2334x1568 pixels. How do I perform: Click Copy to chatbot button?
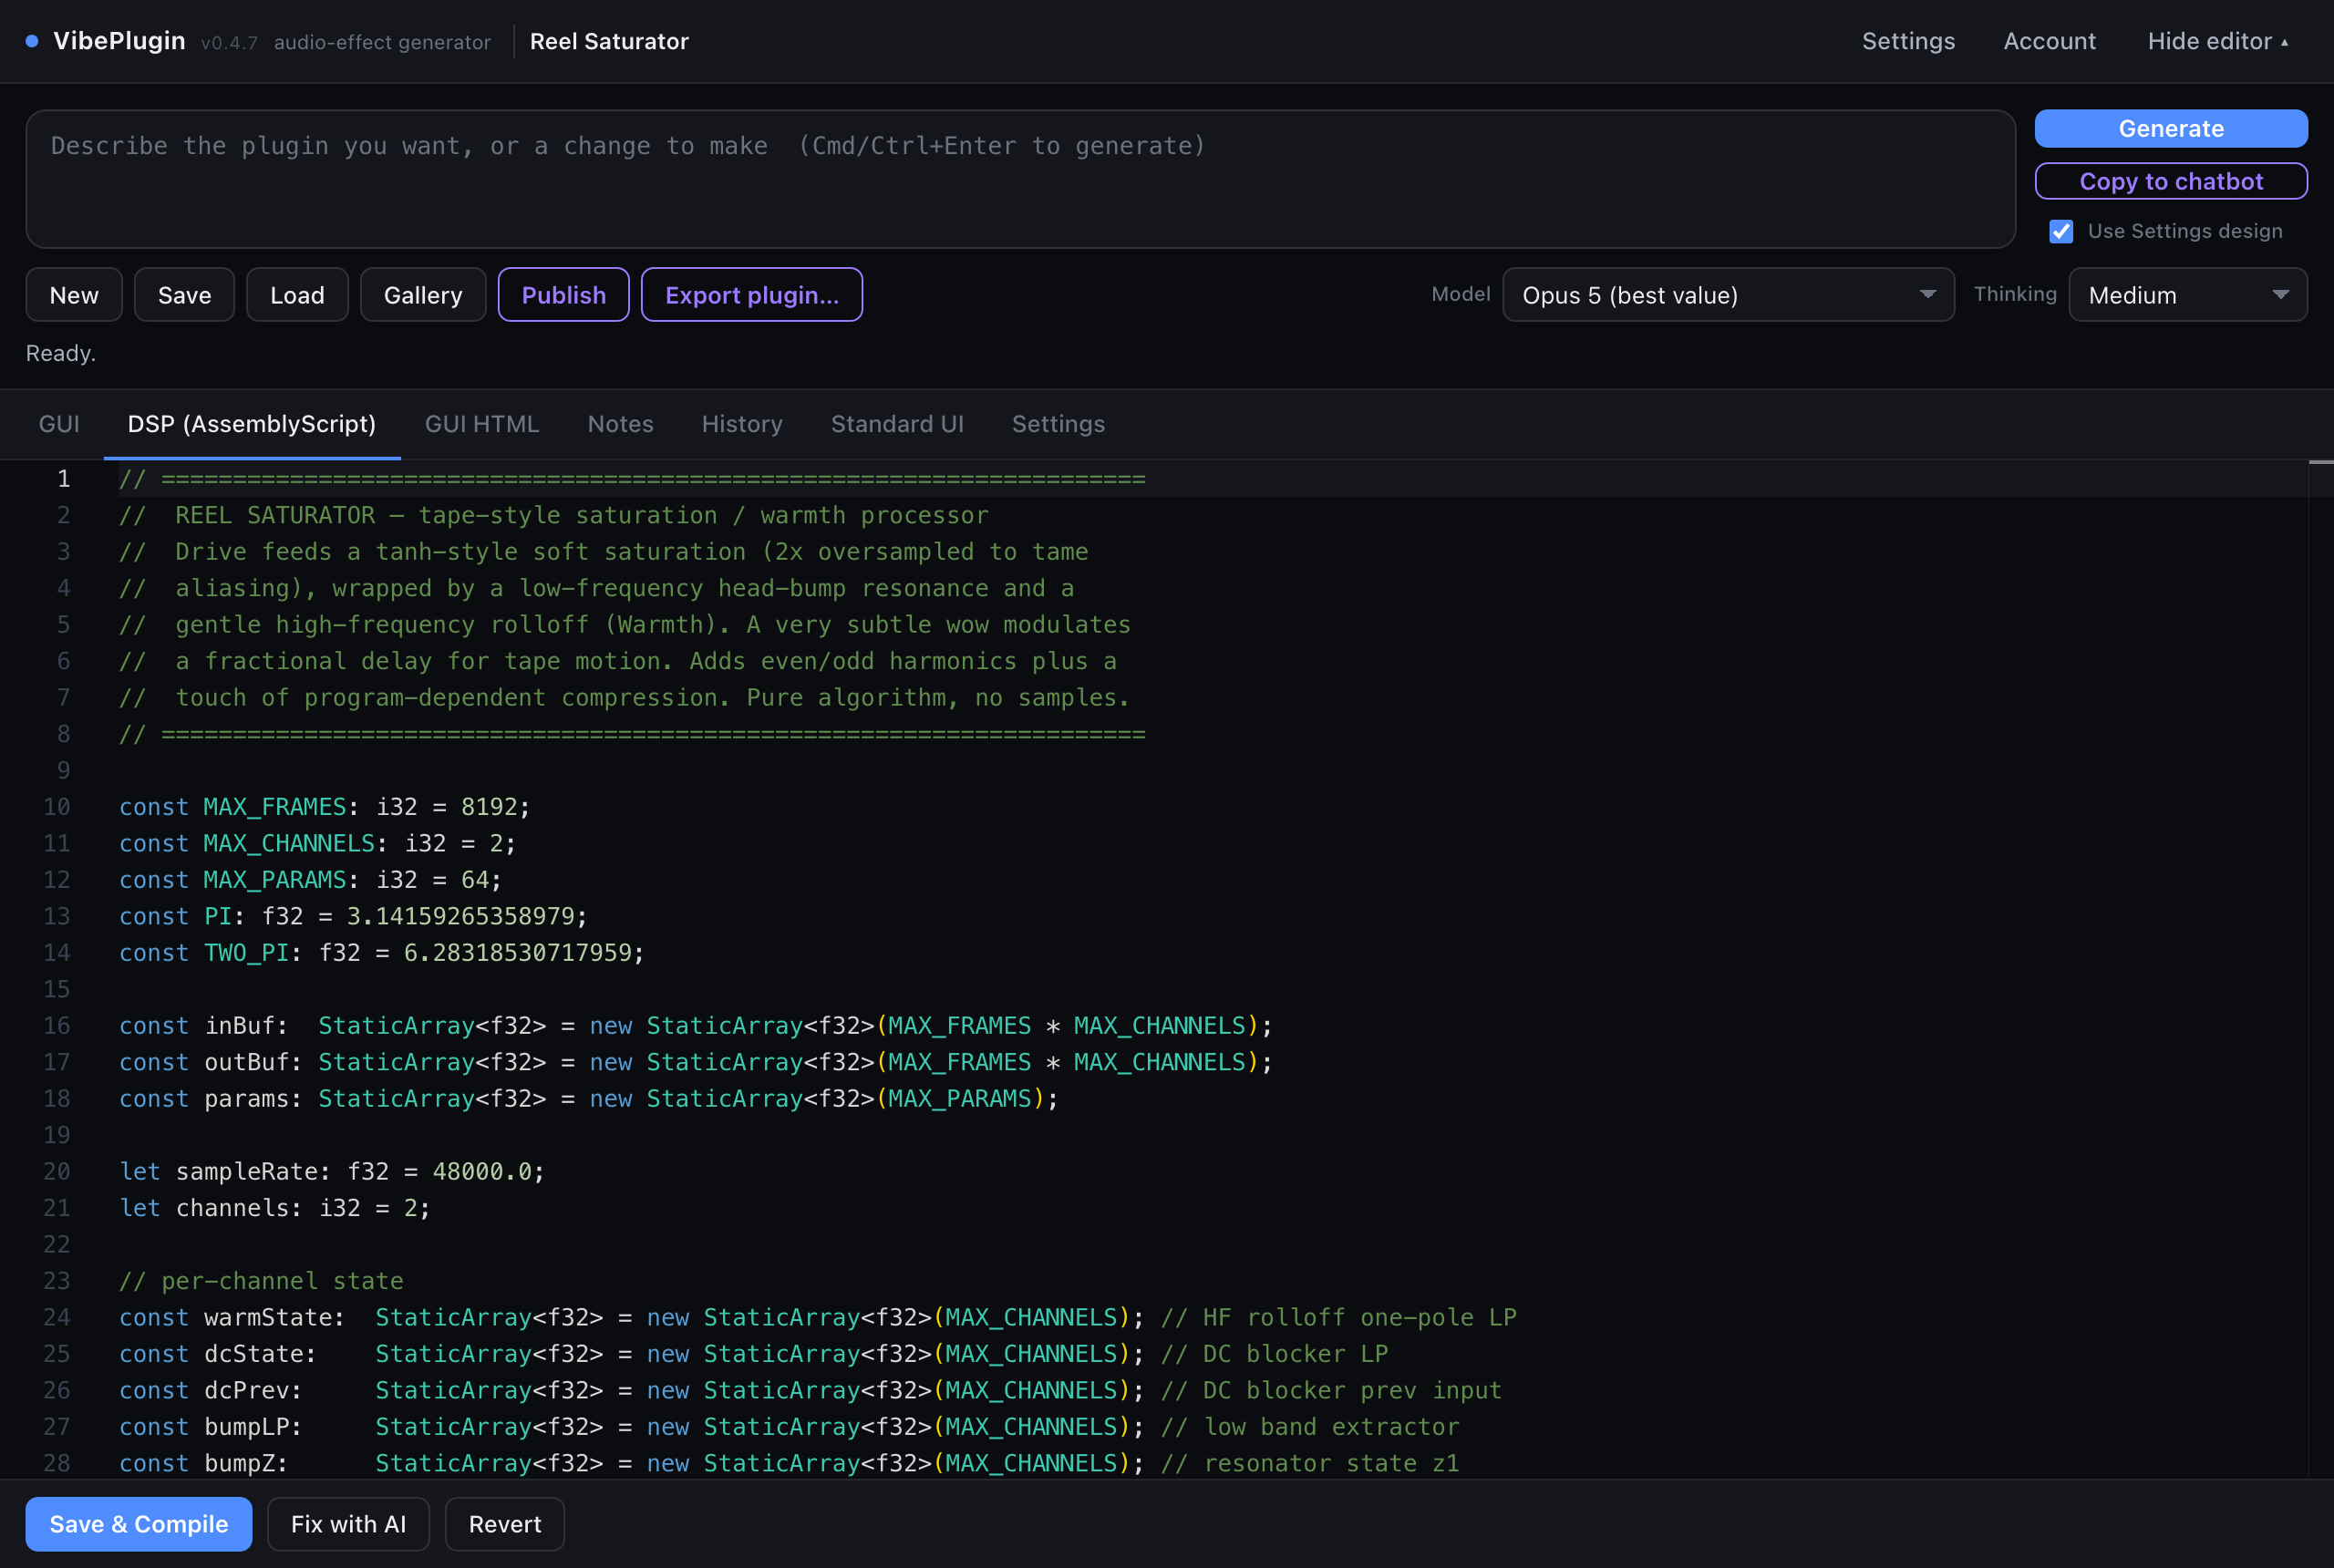tap(2171, 181)
